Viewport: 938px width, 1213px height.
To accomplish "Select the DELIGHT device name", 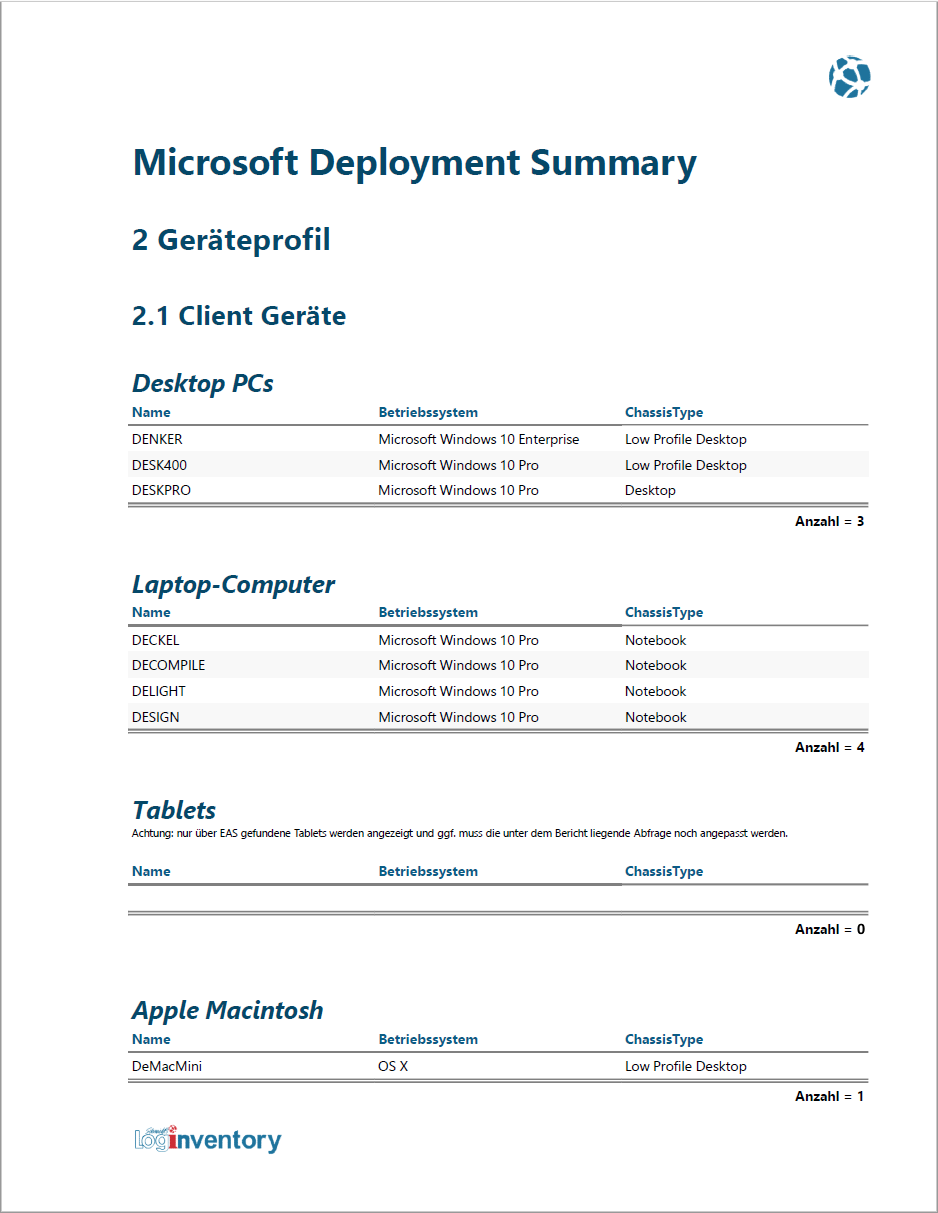I will click(159, 691).
